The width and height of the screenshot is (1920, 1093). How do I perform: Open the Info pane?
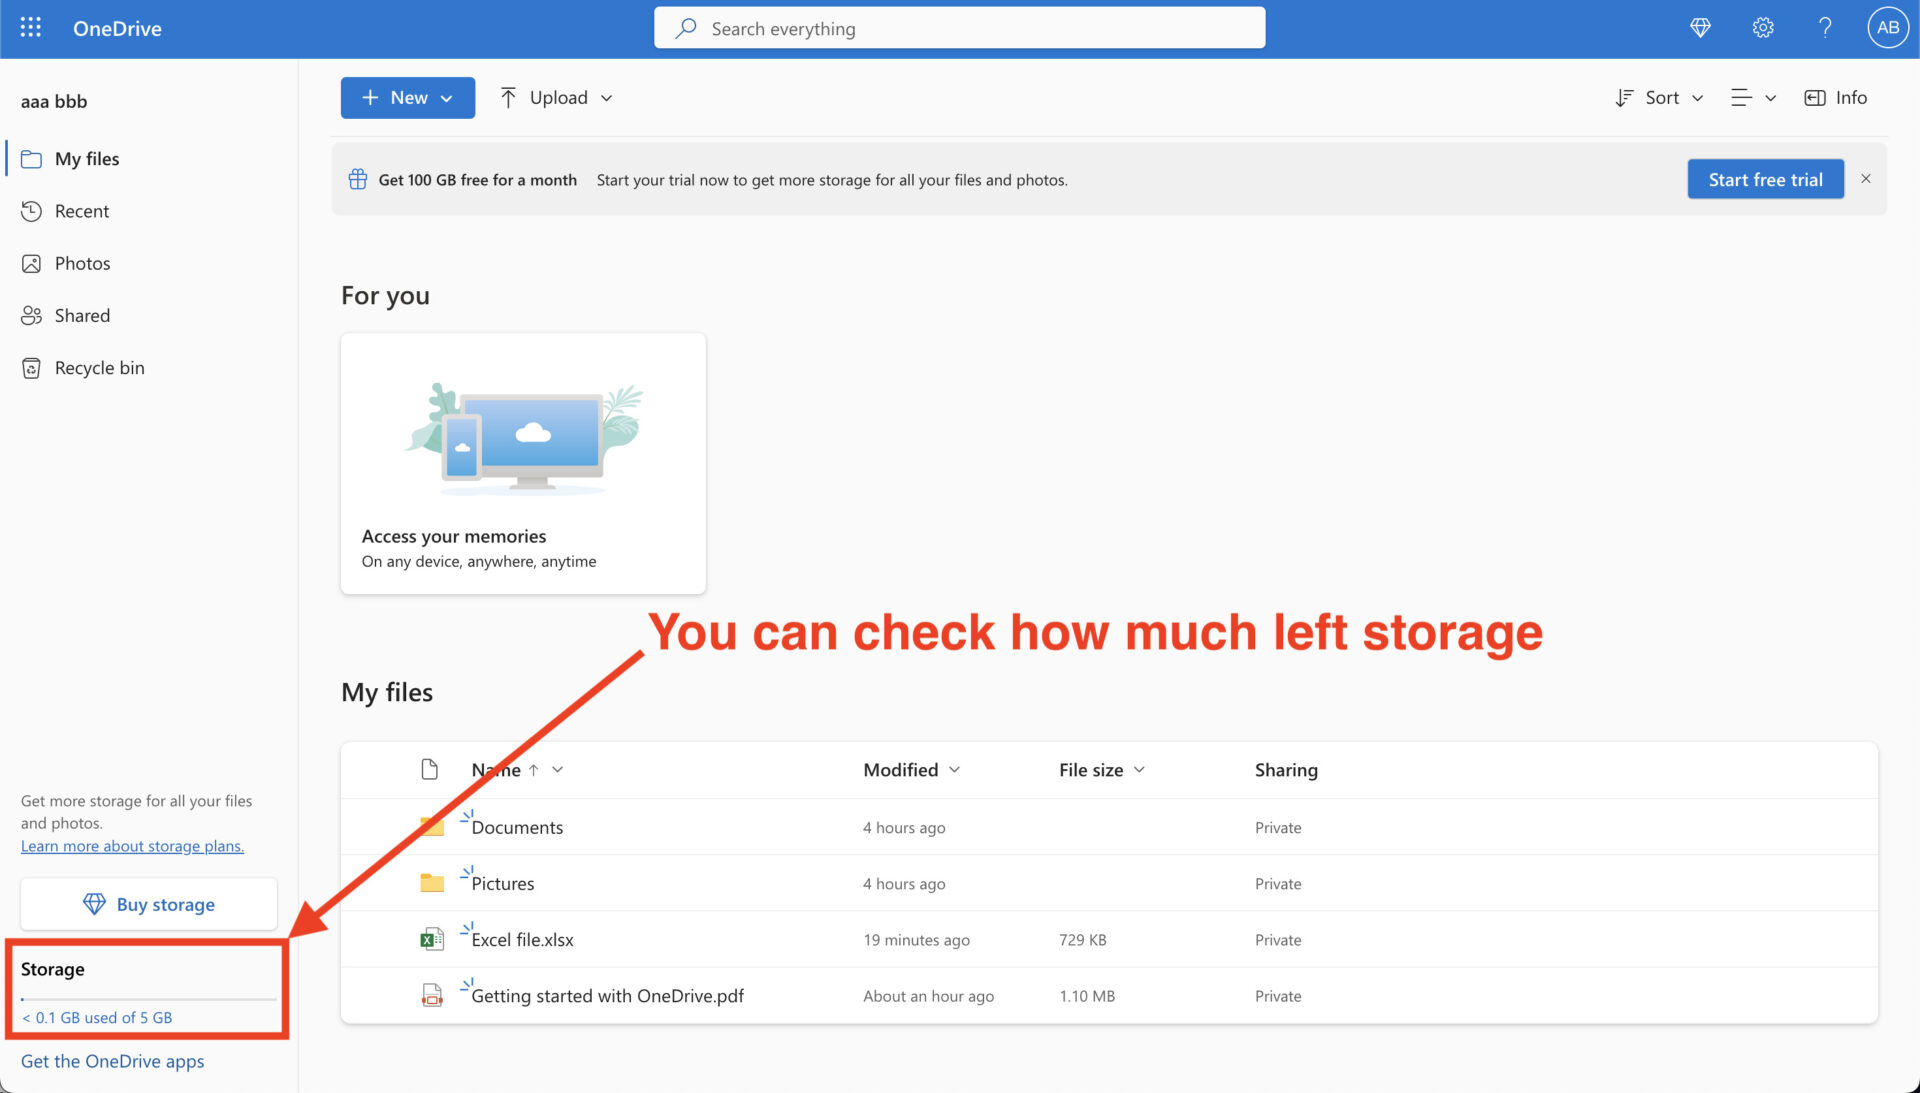click(x=1835, y=97)
